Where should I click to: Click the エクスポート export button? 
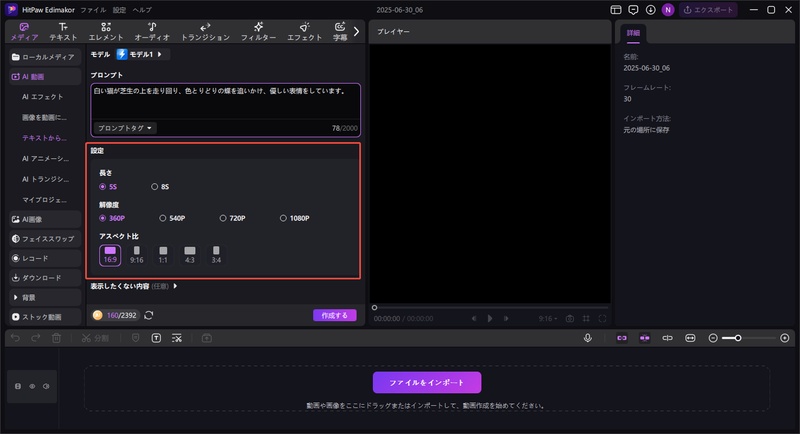pyautogui.click(x=708, y=10)
